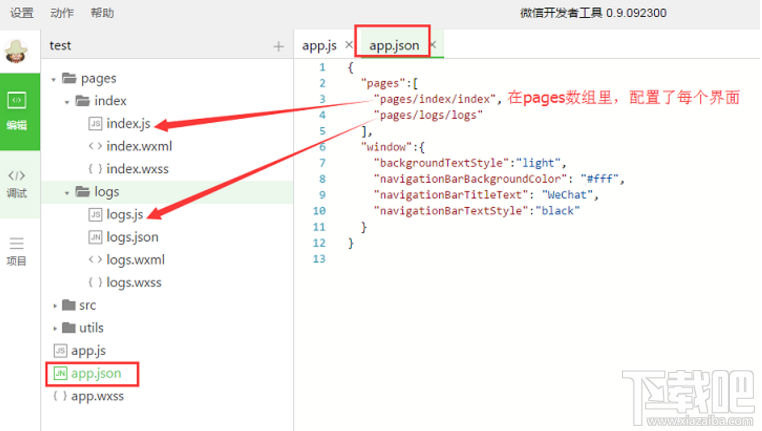The width and height of the screenshot is (762, 431).
Task: Switch to the app.js tab
Action: pyautogui.click(x=319, y=46)
